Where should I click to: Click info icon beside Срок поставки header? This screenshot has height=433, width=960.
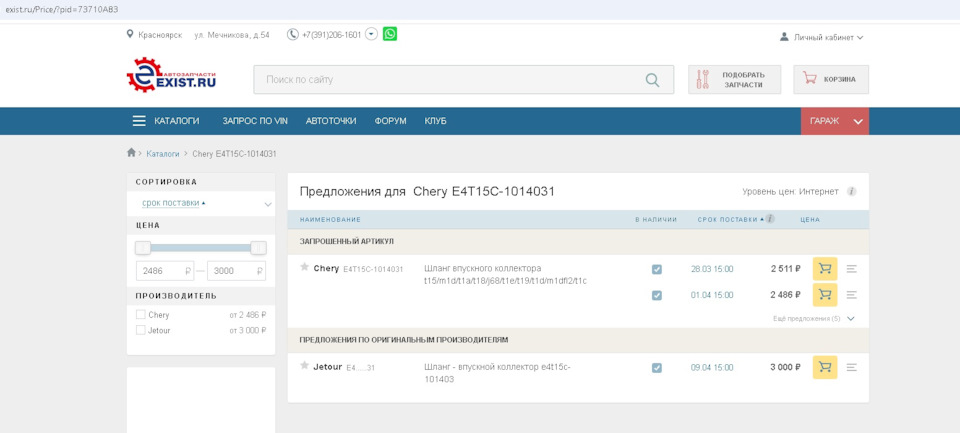coord(770,219)
